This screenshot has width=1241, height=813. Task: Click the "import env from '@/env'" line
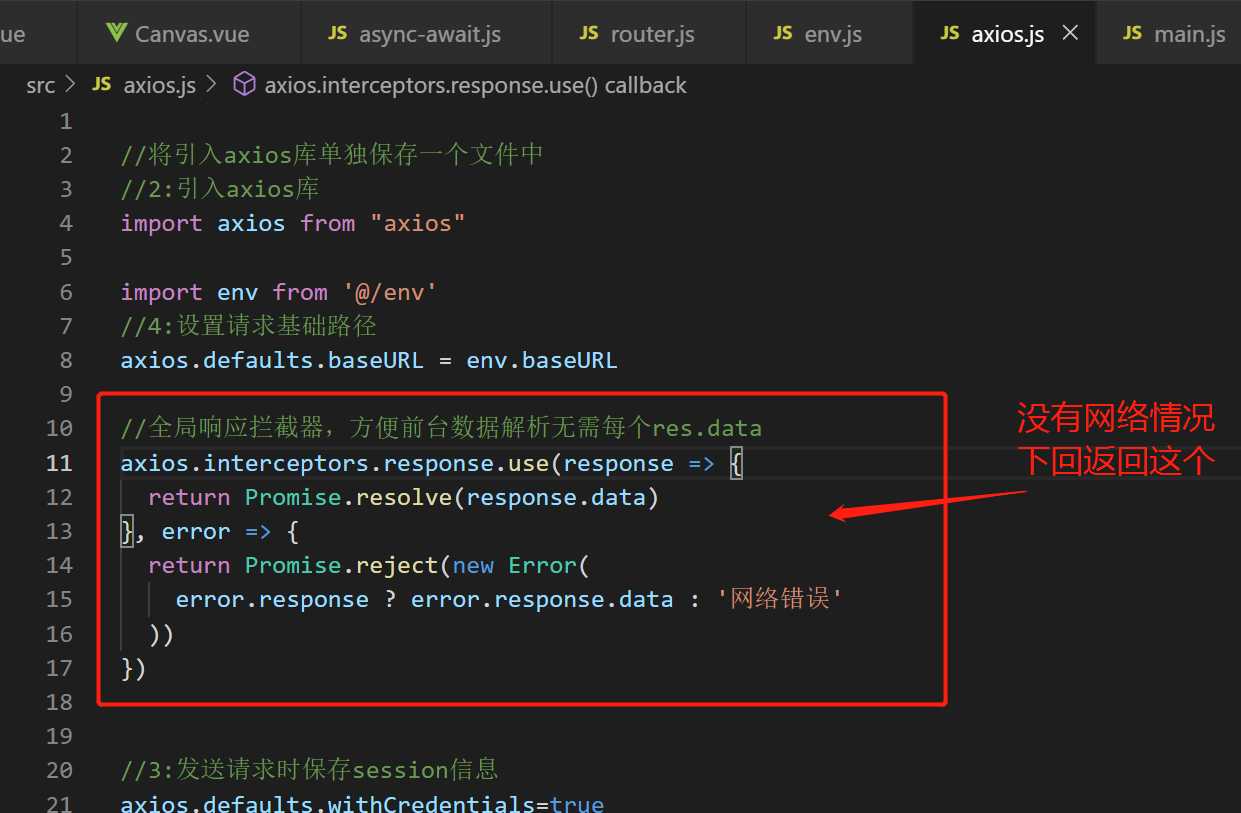(279, 292)
